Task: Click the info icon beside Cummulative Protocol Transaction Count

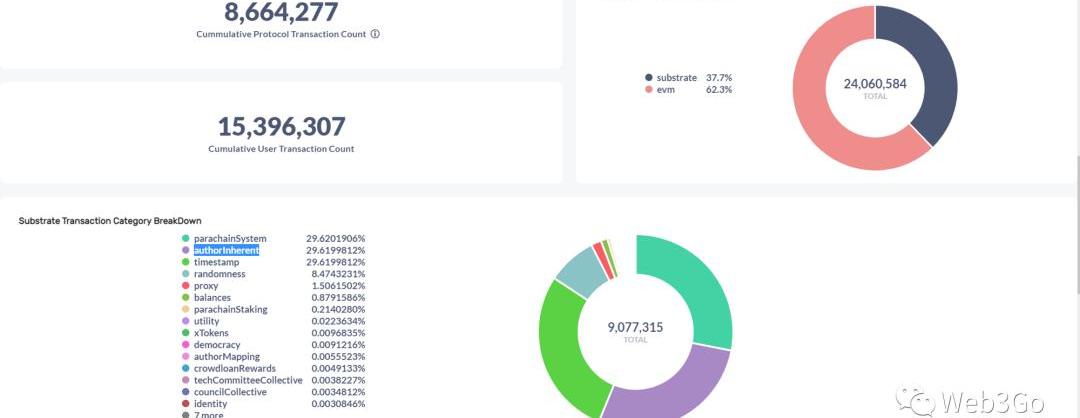Action: (375, 34)
